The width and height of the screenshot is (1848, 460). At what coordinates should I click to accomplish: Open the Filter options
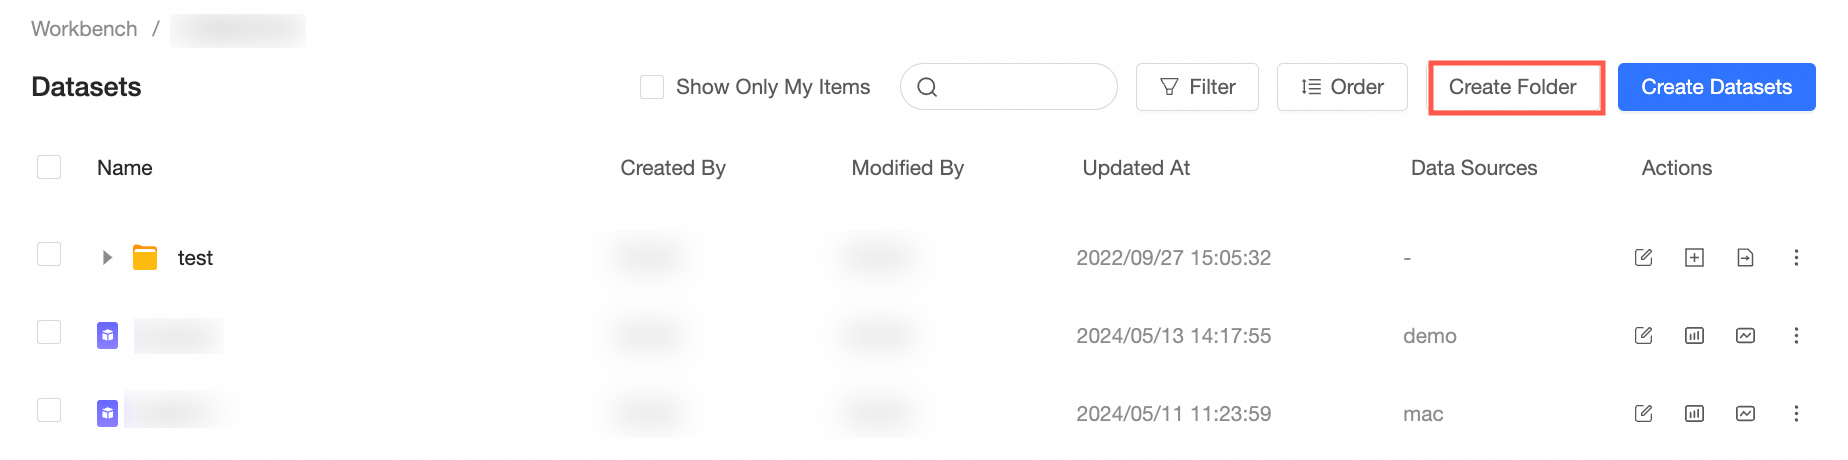point(1197,87)
